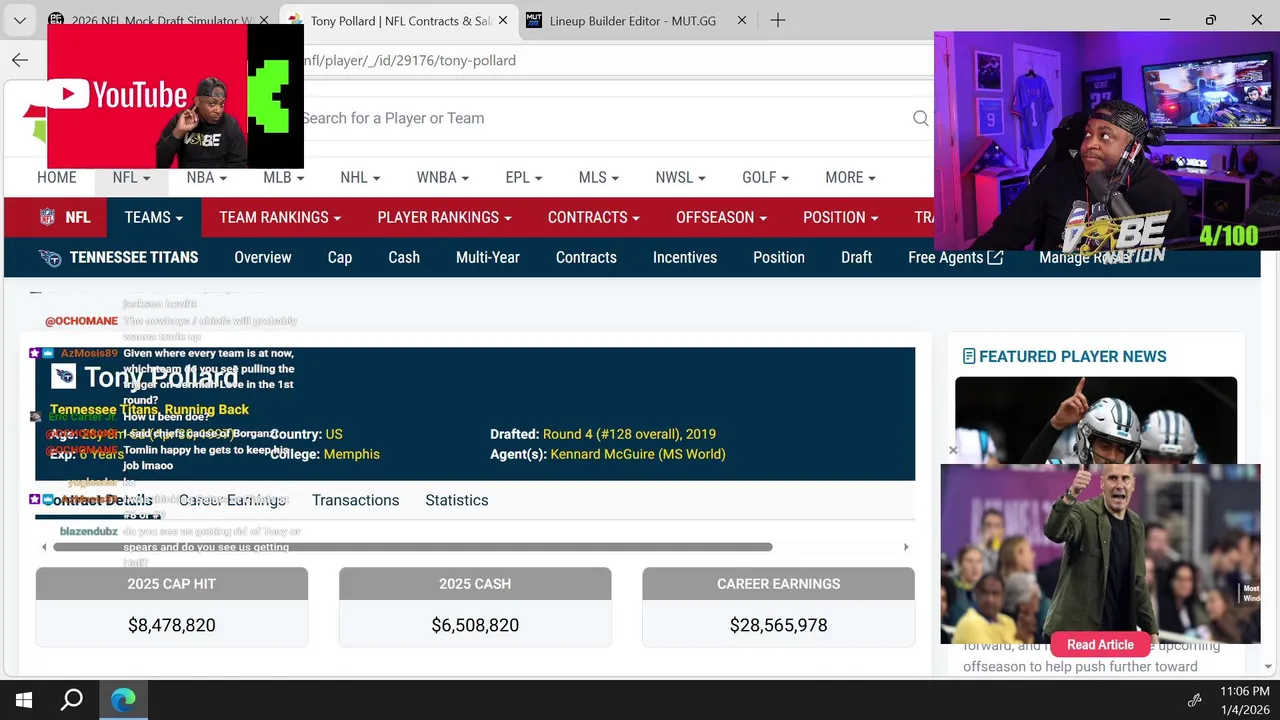Open the OFFSEASON menu
The image size is (1280, 720).
tap(721, 217)
